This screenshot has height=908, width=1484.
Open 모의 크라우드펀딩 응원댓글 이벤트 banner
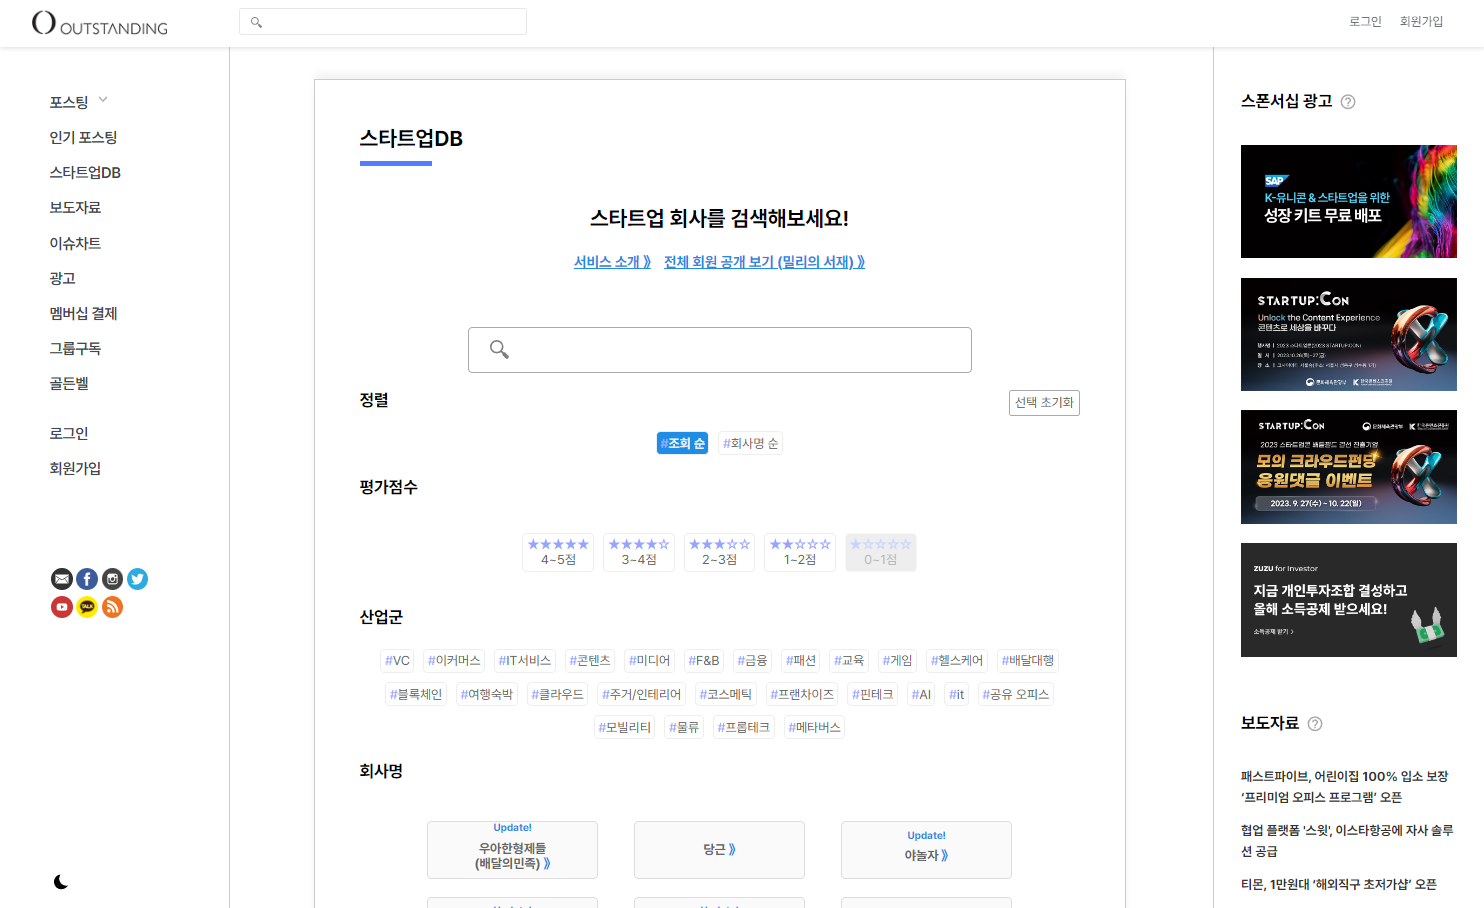[x=1349, y=467]
